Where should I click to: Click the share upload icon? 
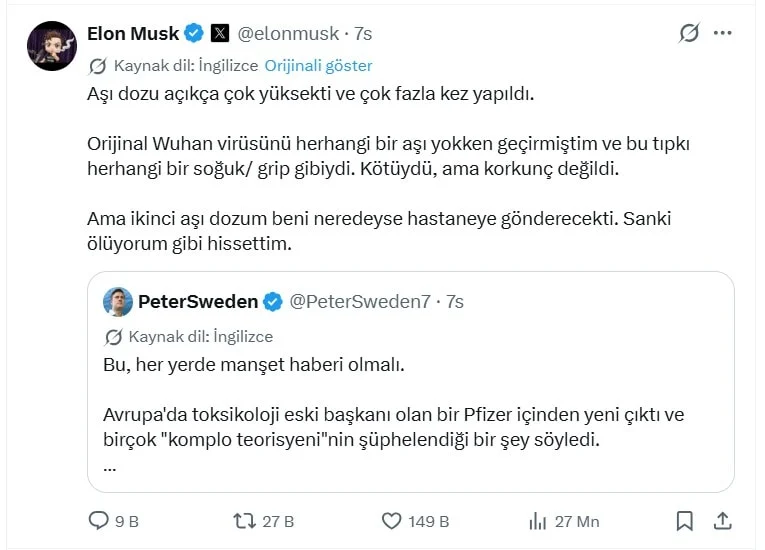click(723, 521)
